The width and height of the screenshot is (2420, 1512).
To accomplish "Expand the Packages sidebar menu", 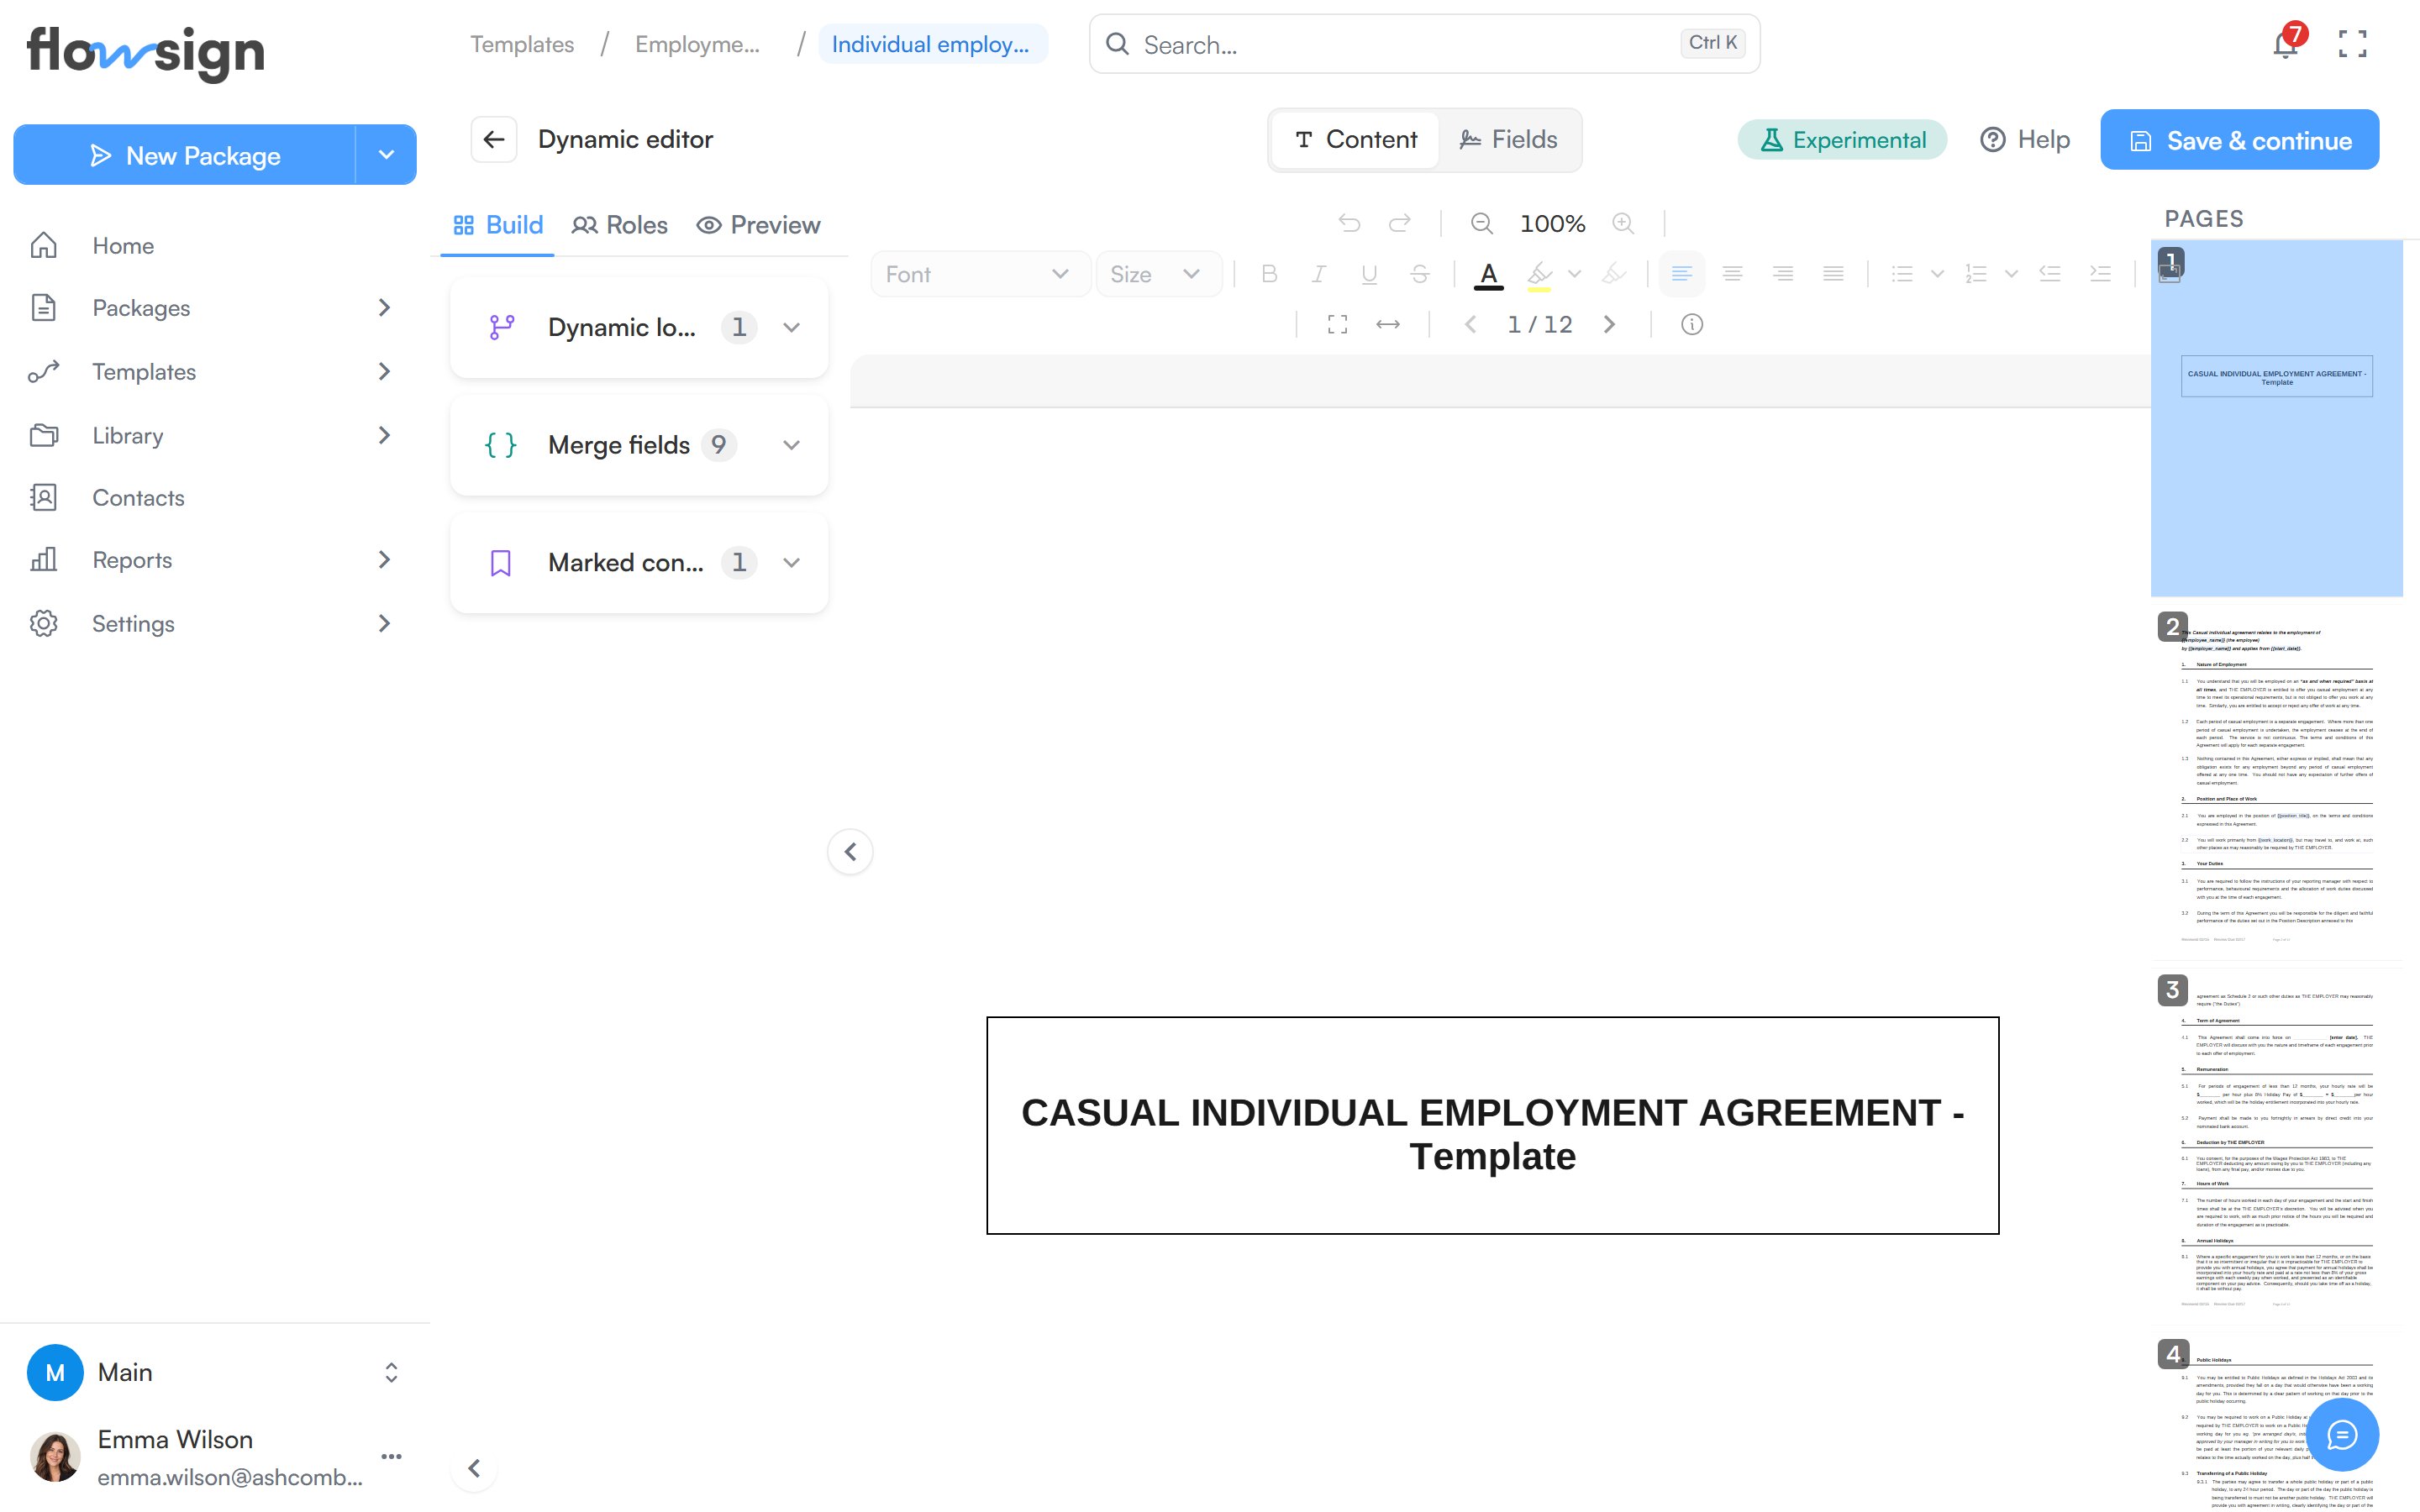I will tap(384, 308).
